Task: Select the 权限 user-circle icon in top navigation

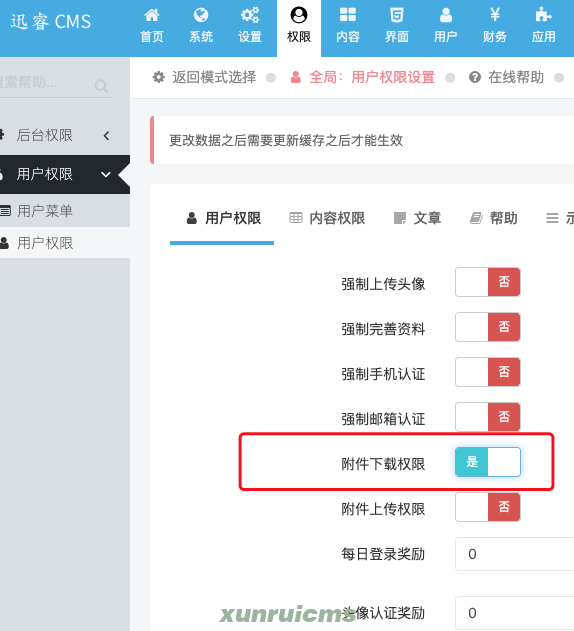Action: click(x=299, y=15)
